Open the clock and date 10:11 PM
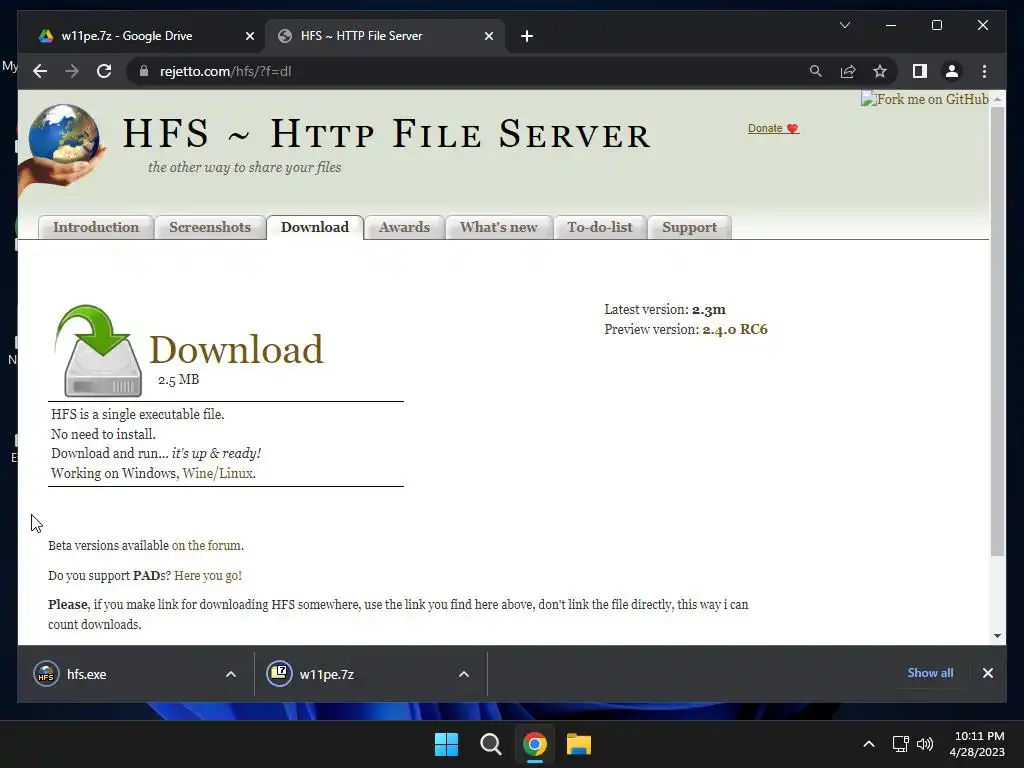The height and width of the screenshot is (768, 1024). click(x=977, y=744)
